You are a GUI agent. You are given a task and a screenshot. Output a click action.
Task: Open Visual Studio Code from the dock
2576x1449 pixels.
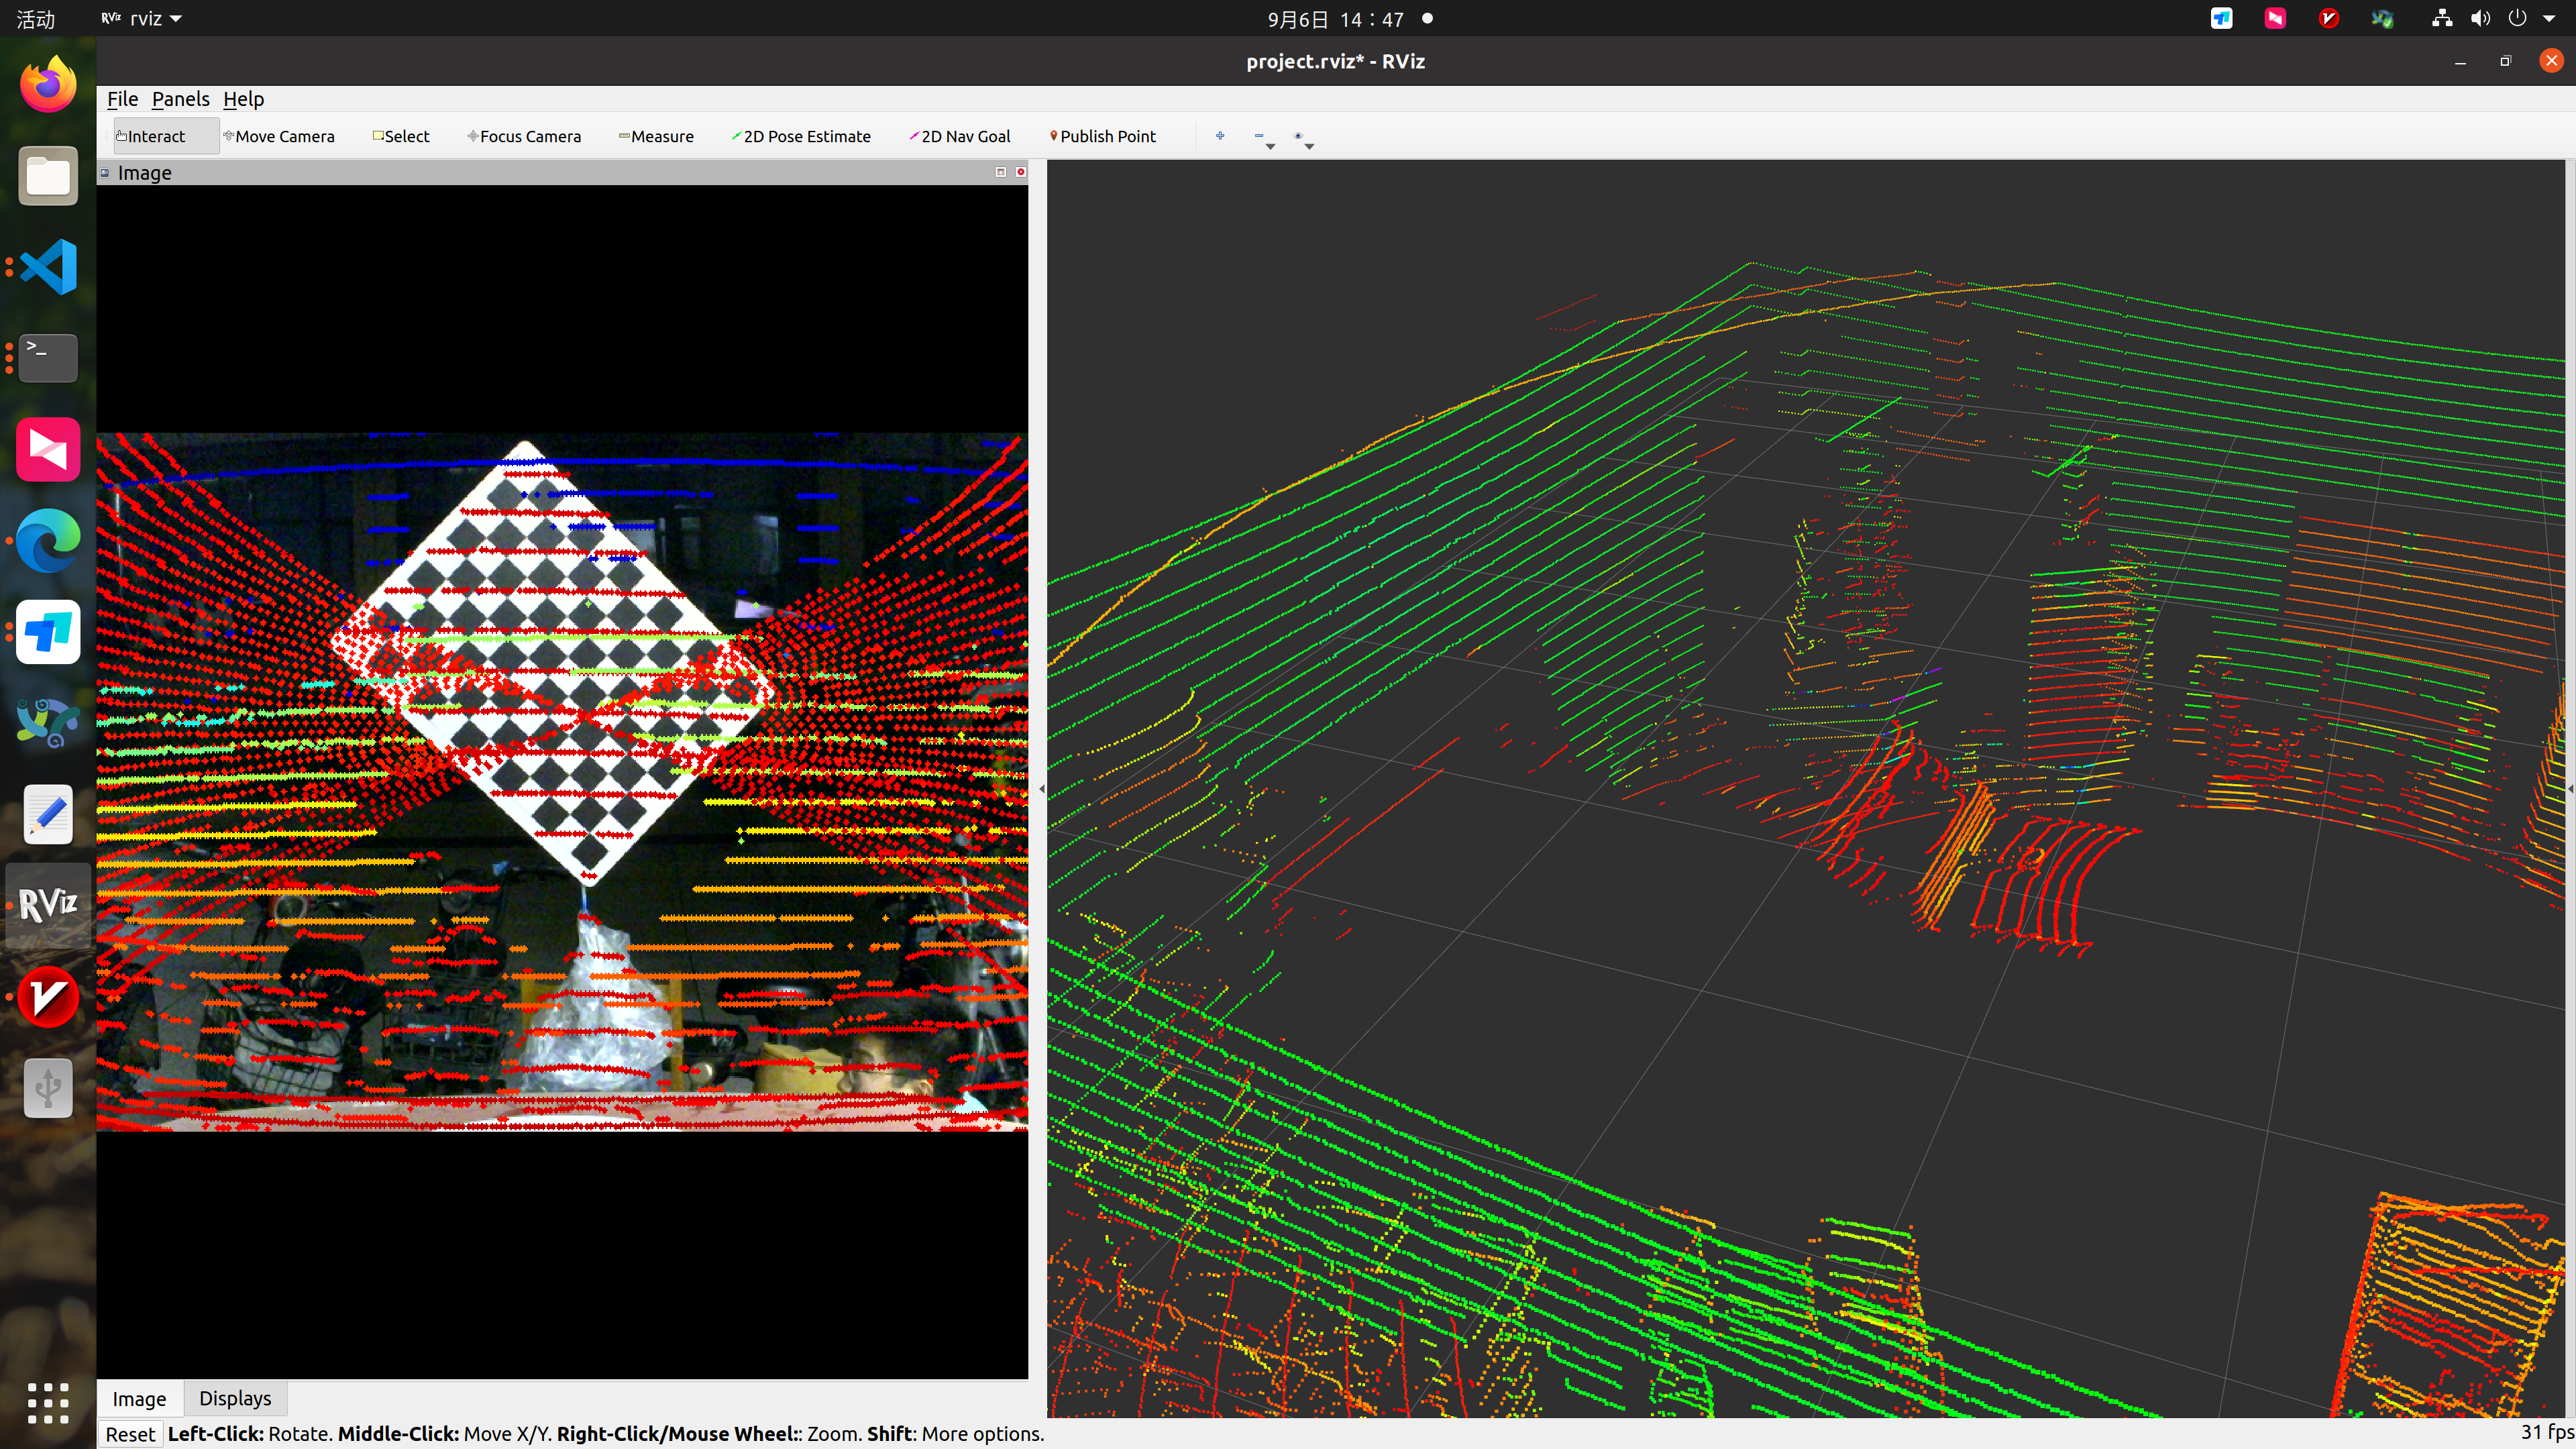click(48, 267)
